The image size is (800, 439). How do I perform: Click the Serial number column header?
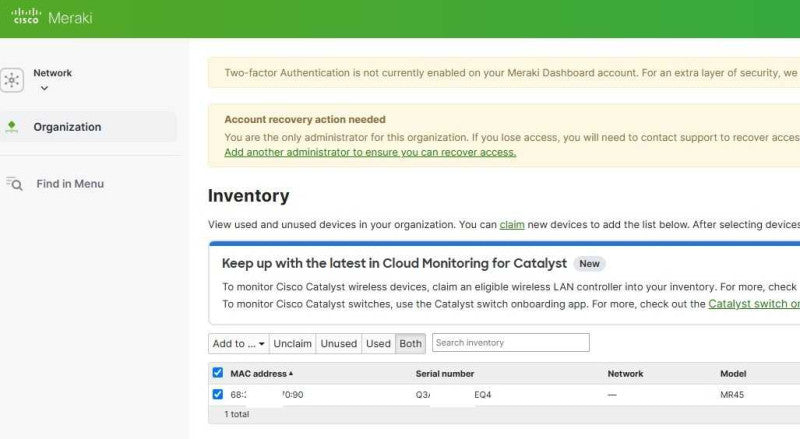[x=444, y=374]
